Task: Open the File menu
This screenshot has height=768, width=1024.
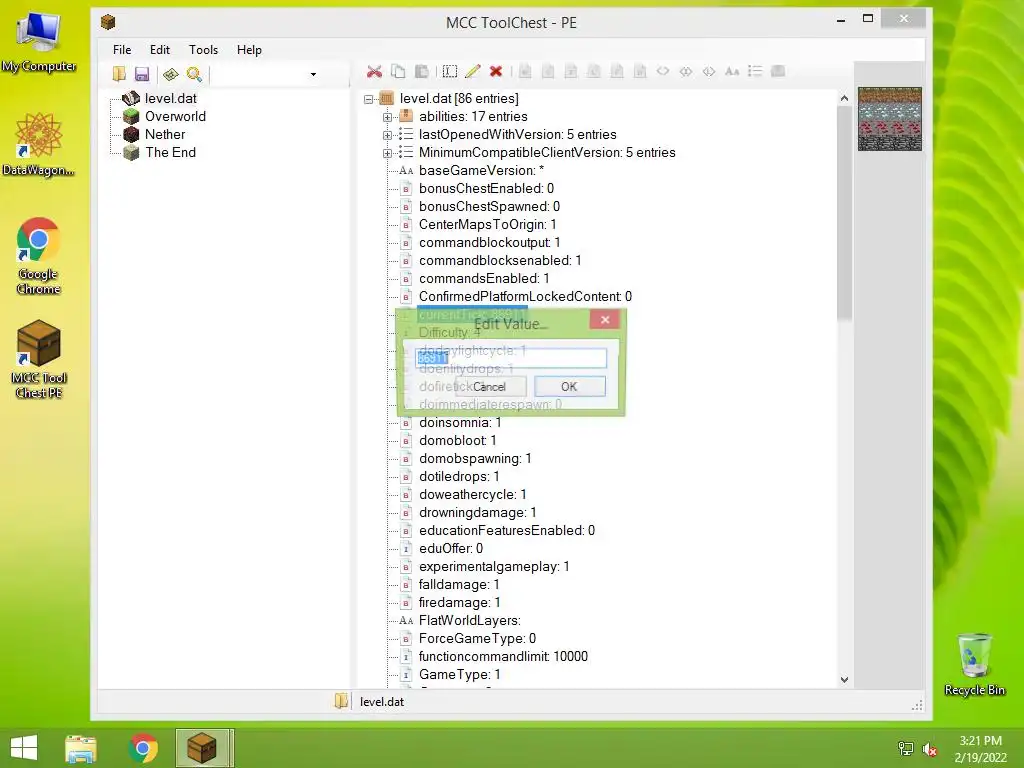Action: point(122,50)
